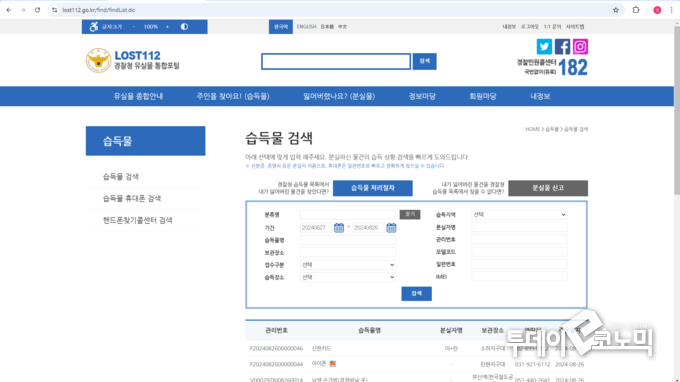Click 습득물 처리절차 button
680x382 pixels.
click(373, 188)
